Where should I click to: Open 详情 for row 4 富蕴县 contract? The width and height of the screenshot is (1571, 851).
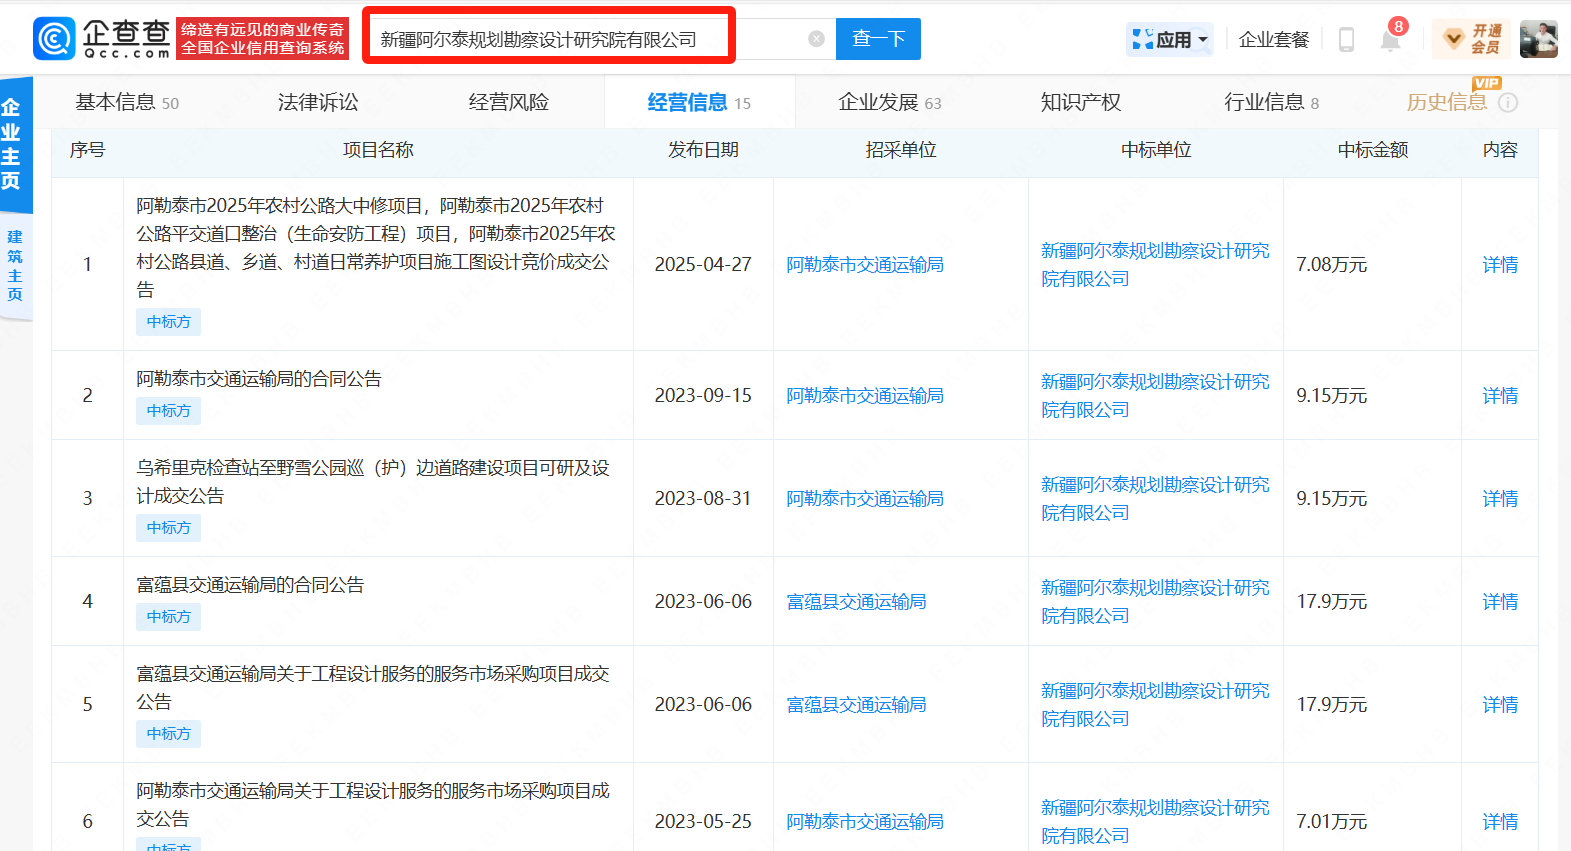(x=1499, y=601)
